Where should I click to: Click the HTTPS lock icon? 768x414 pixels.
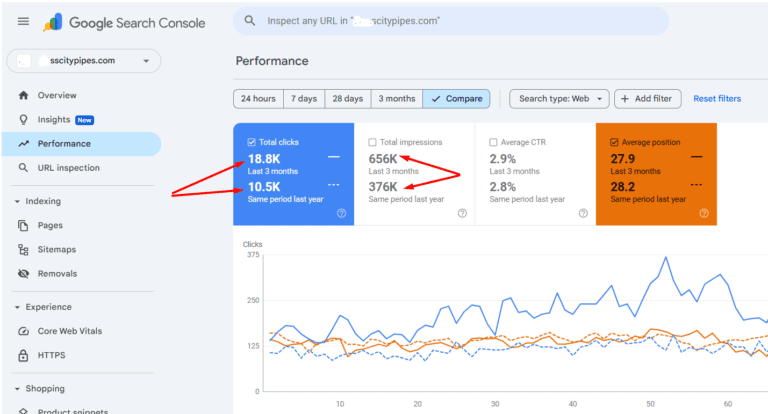(23, 355)
